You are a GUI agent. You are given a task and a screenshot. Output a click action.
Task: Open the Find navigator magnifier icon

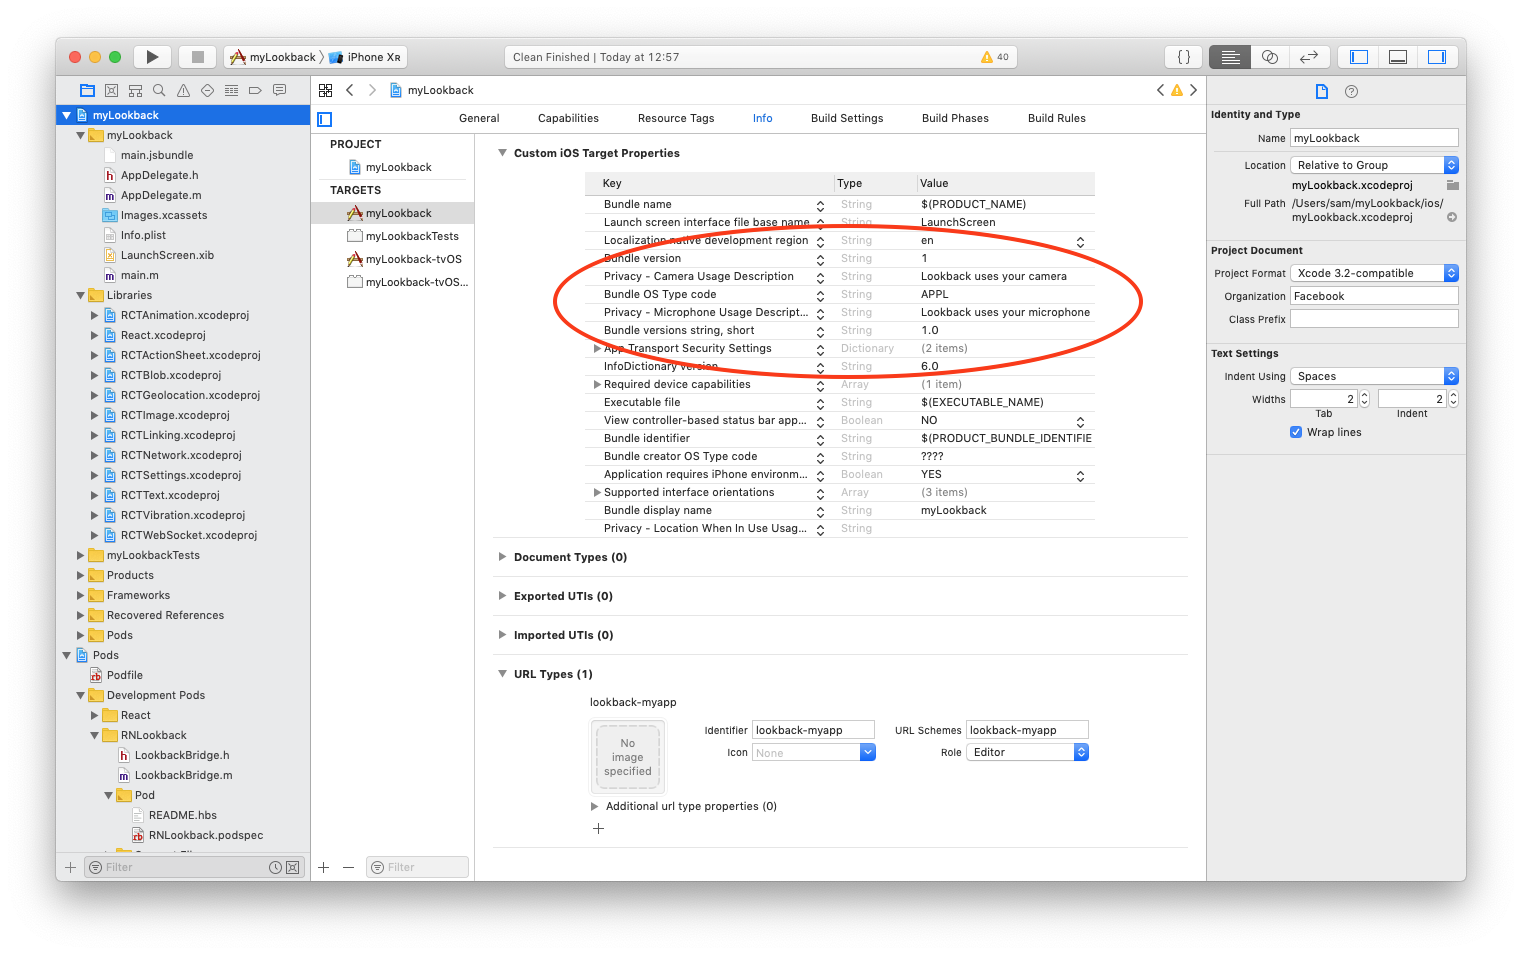click(159, 90)
